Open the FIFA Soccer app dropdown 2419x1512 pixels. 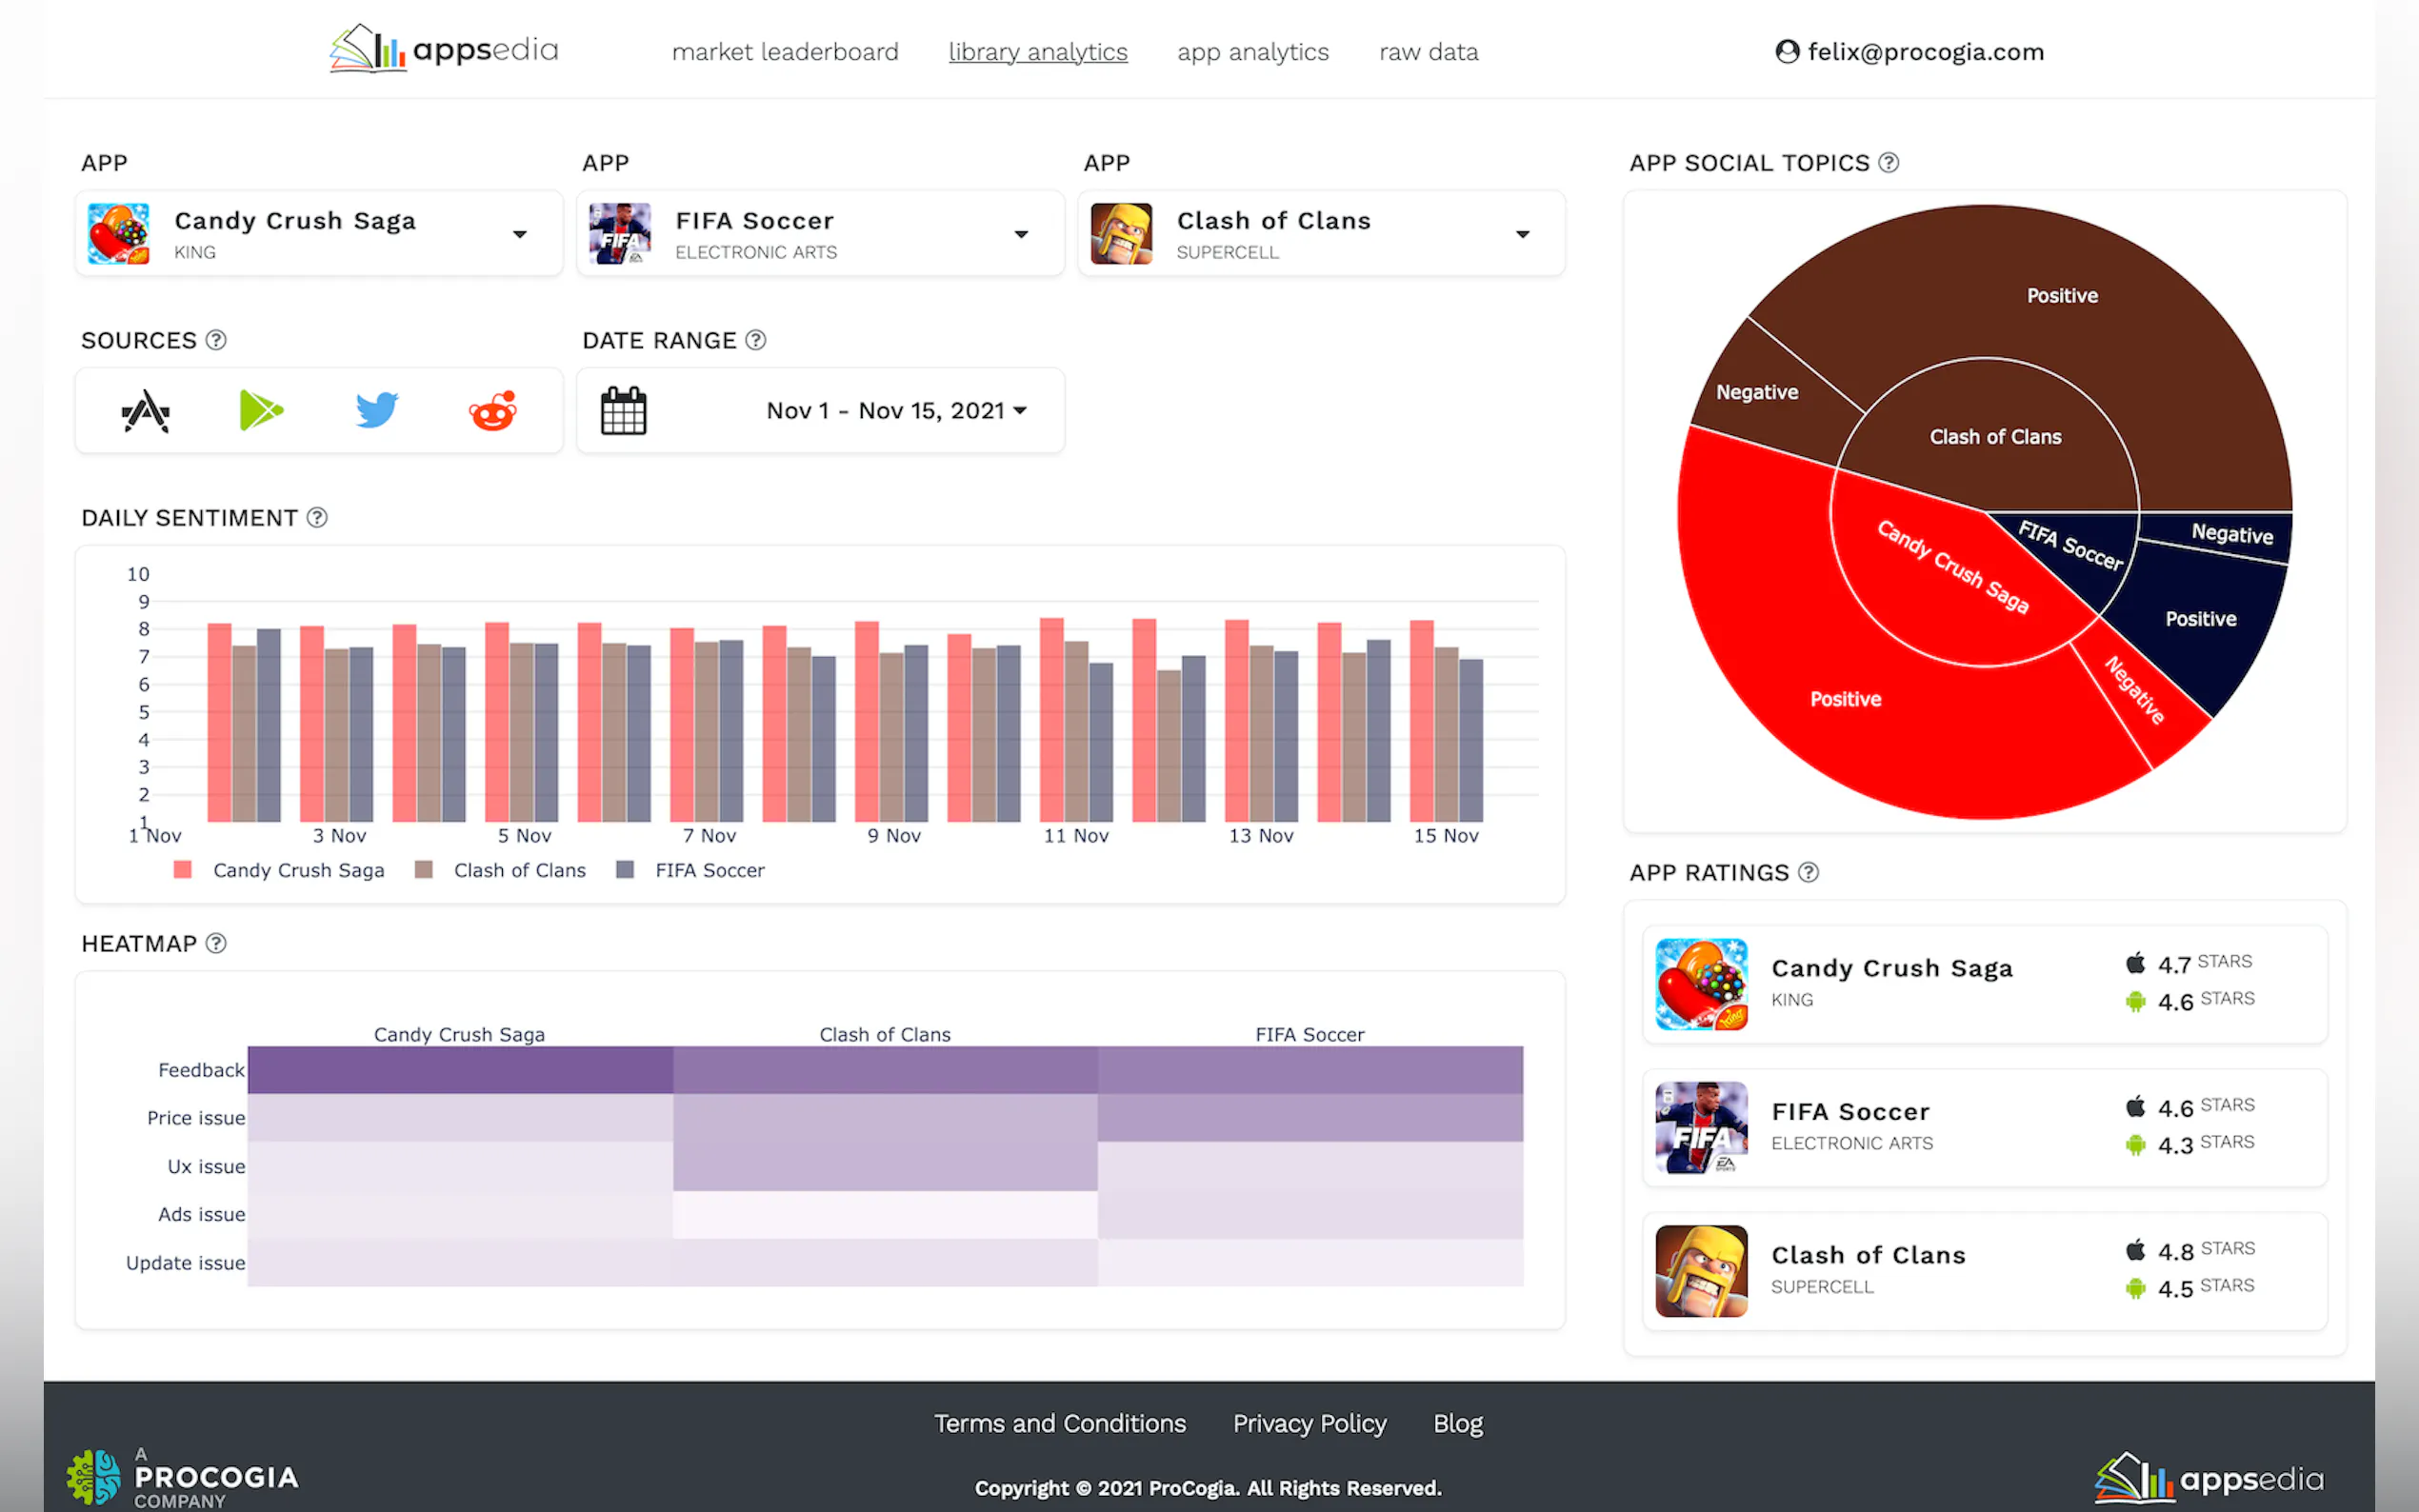1021,234
